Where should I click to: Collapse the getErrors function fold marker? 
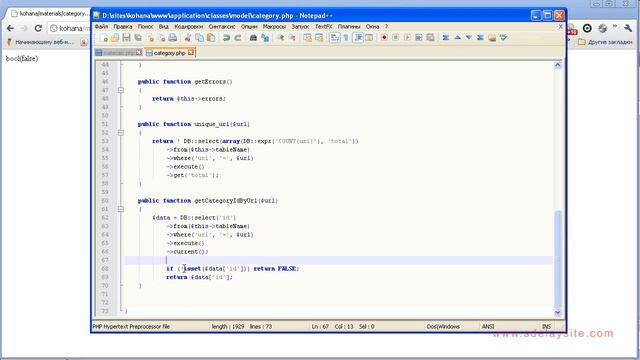click(x=121, y=90)
